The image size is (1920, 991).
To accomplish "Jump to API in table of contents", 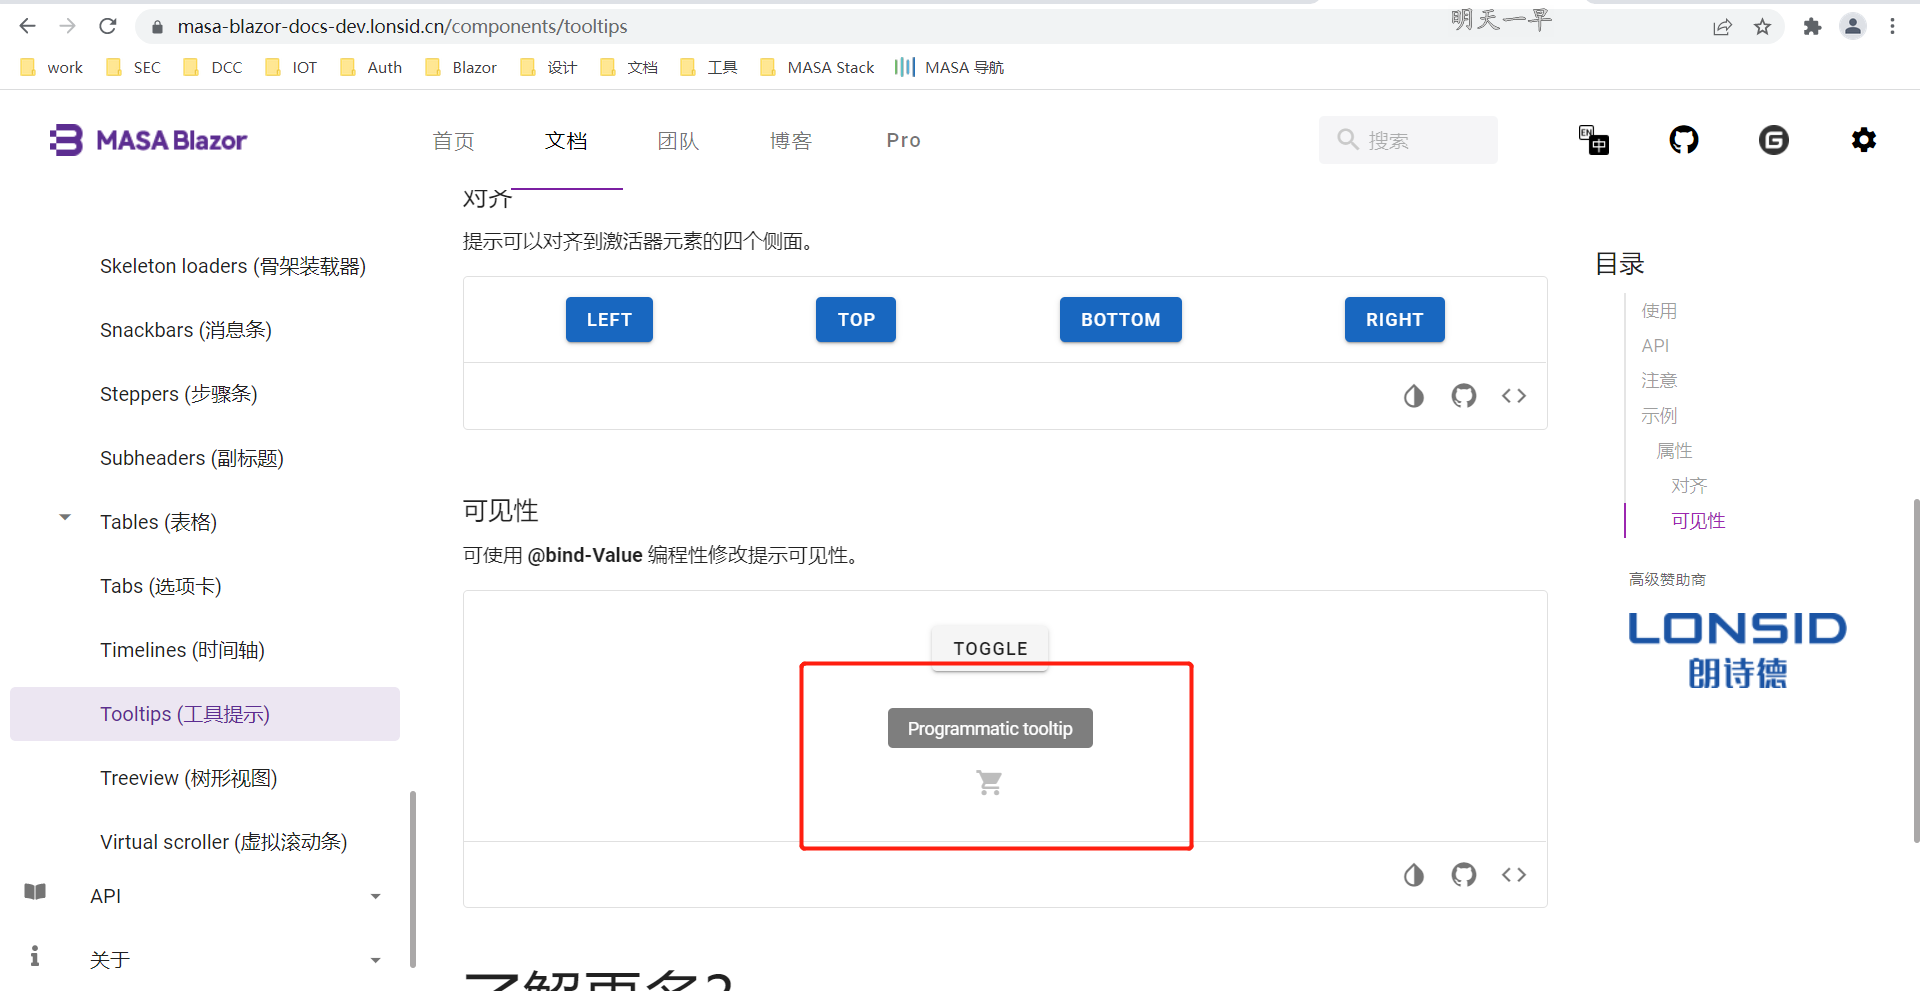I will pos(1655,346).
